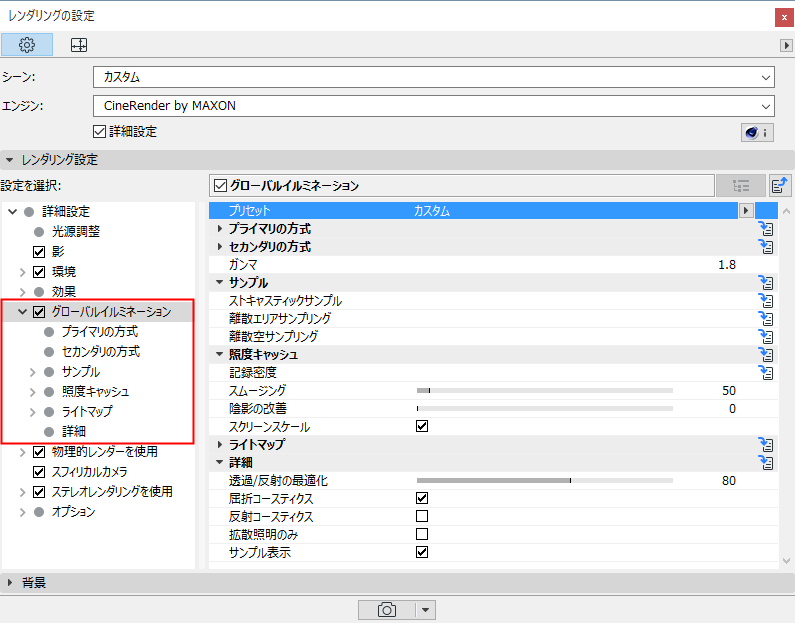Toggle the スクリーンスケール checkbox
The height and width of the screenshot is (623, 795).
422,426
